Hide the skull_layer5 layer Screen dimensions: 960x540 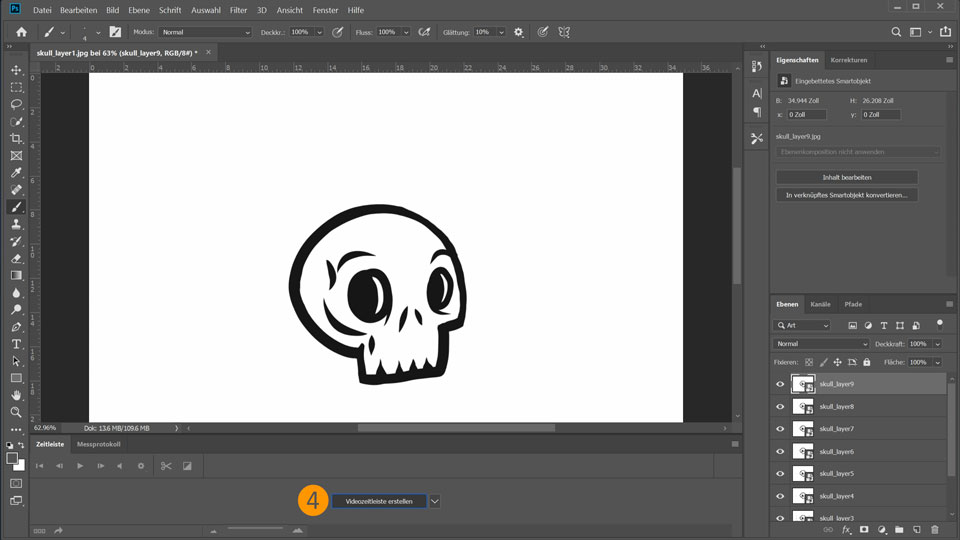pos(780,474)
